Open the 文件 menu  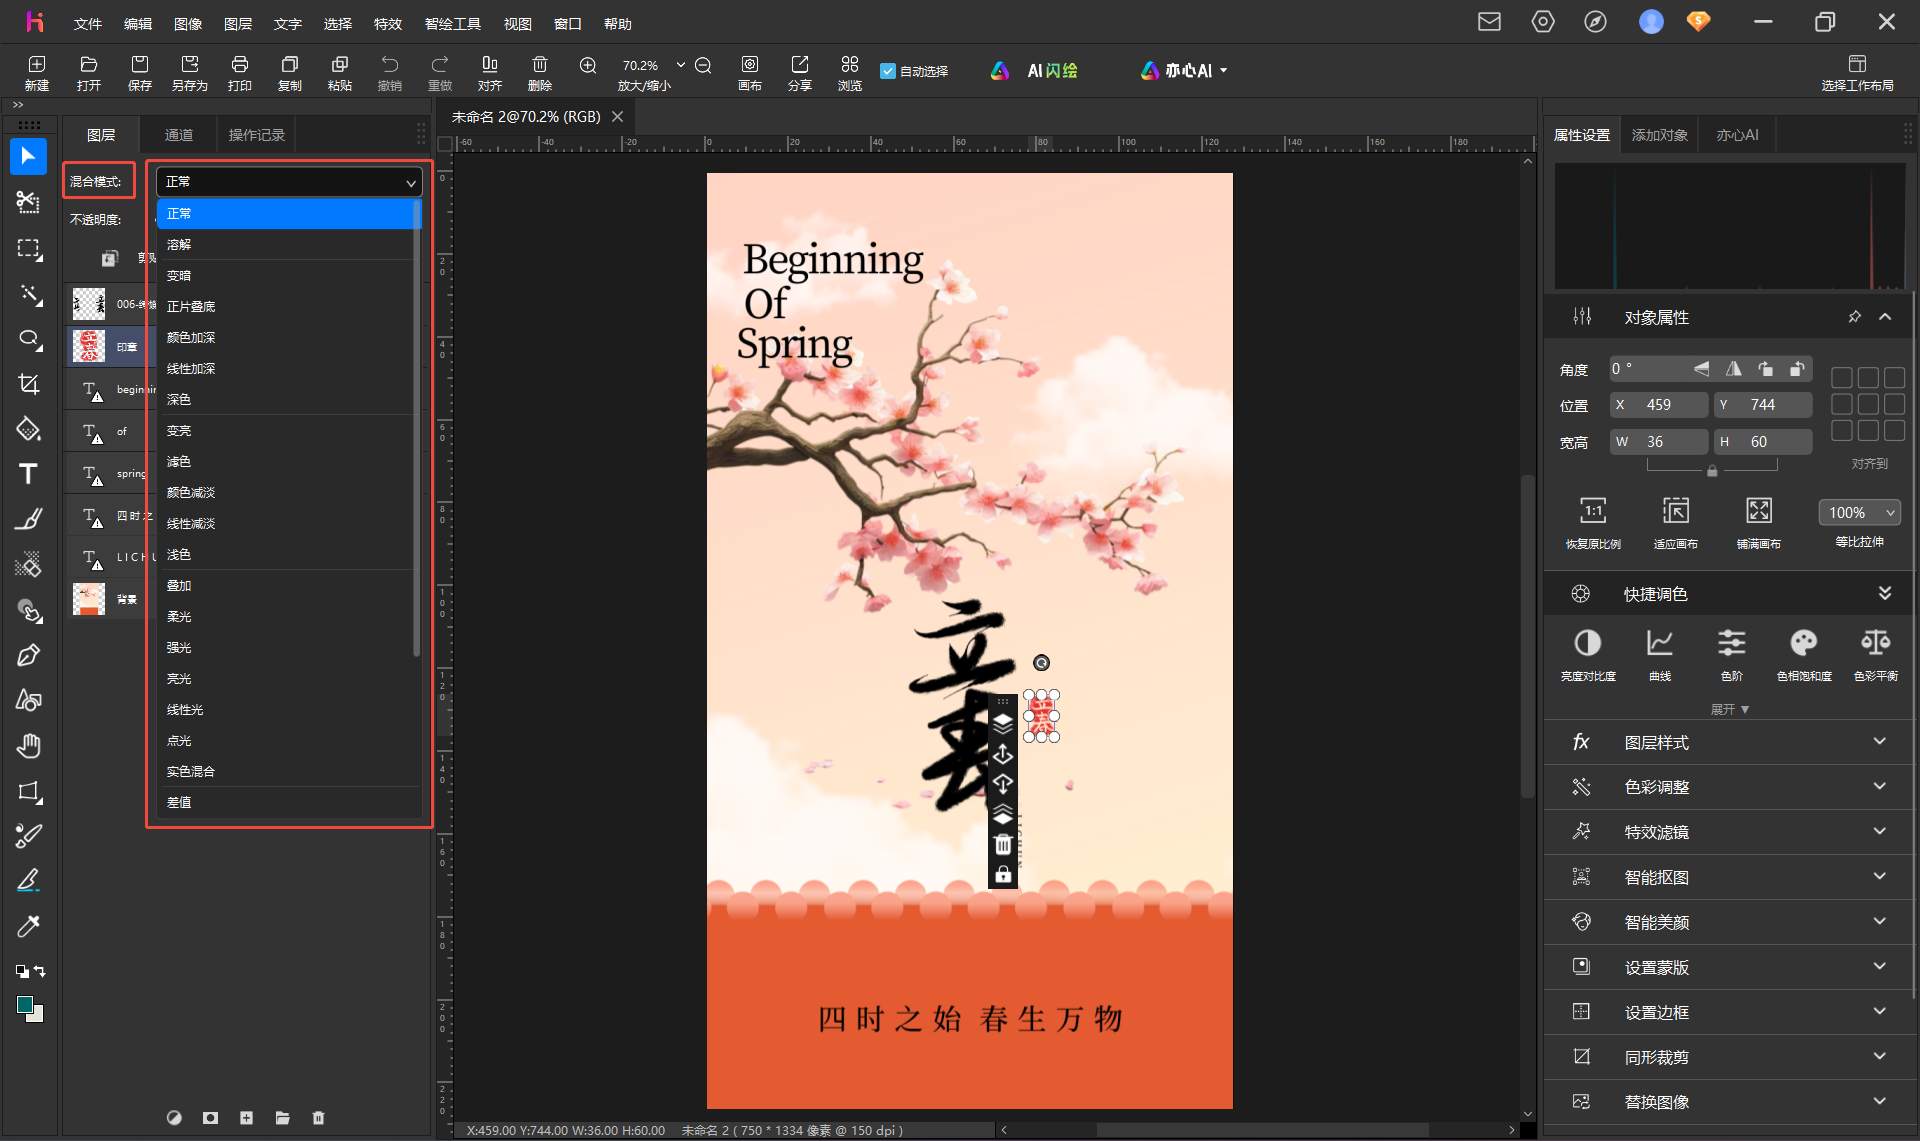(88, 24)
